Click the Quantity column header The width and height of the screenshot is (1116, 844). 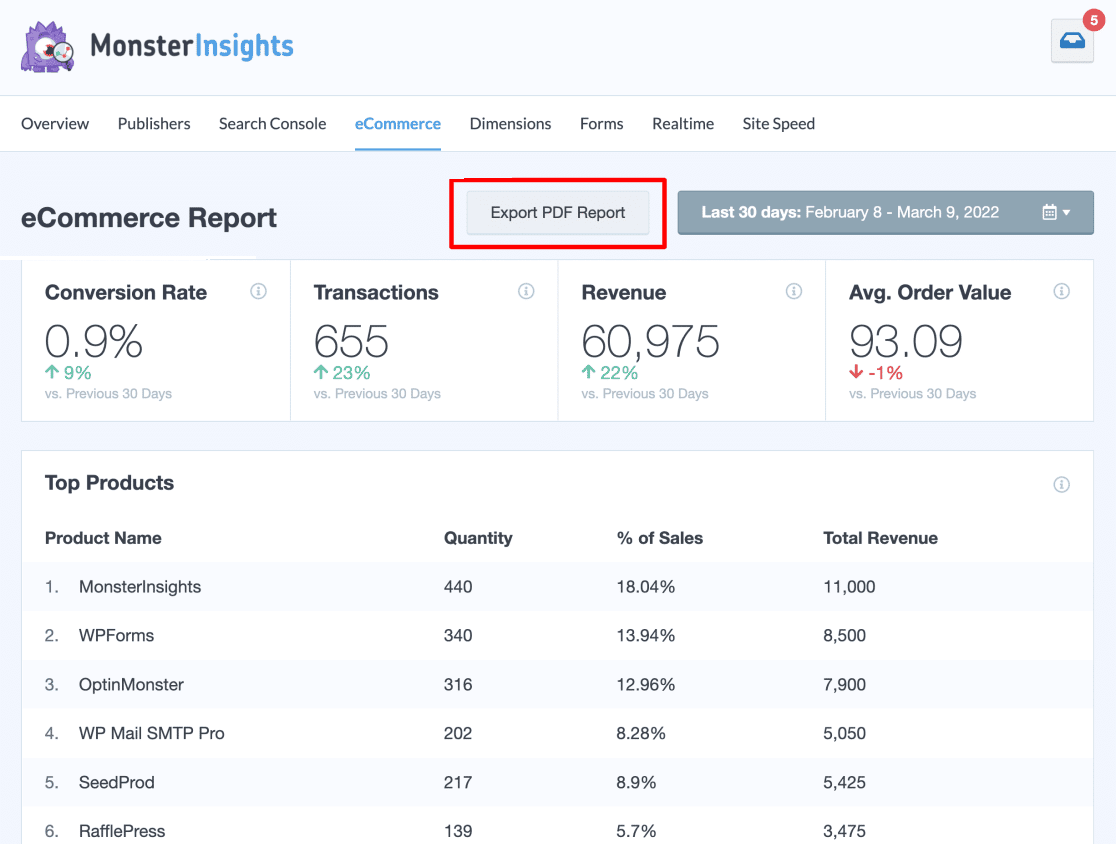click(x=478, y=538)
